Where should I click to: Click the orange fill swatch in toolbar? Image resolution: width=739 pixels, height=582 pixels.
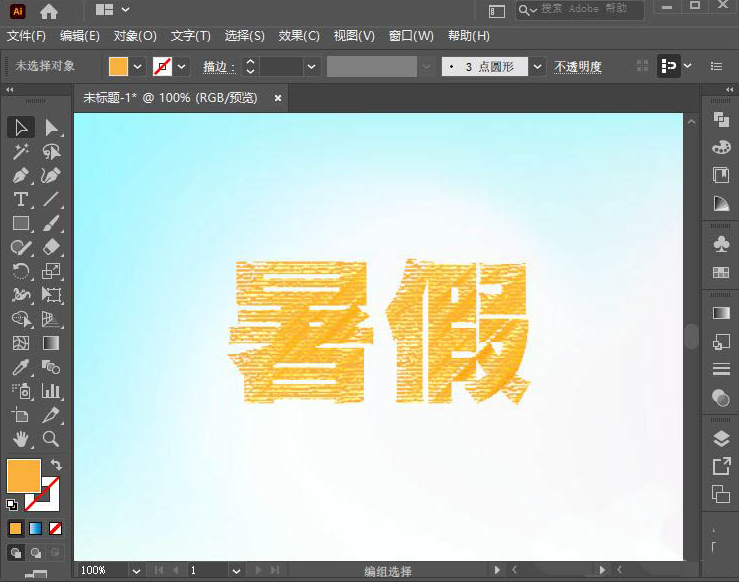click(24, 476)
